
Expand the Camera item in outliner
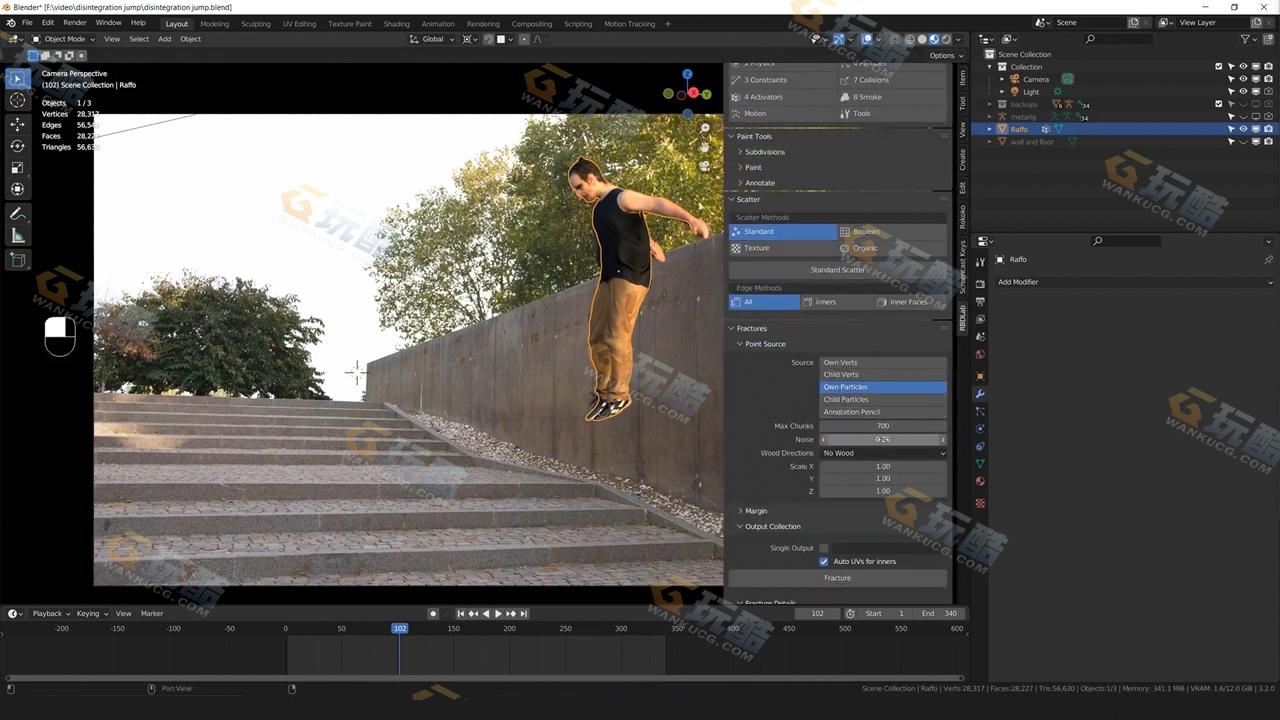pyautogui.click(x=1003, y=79)
